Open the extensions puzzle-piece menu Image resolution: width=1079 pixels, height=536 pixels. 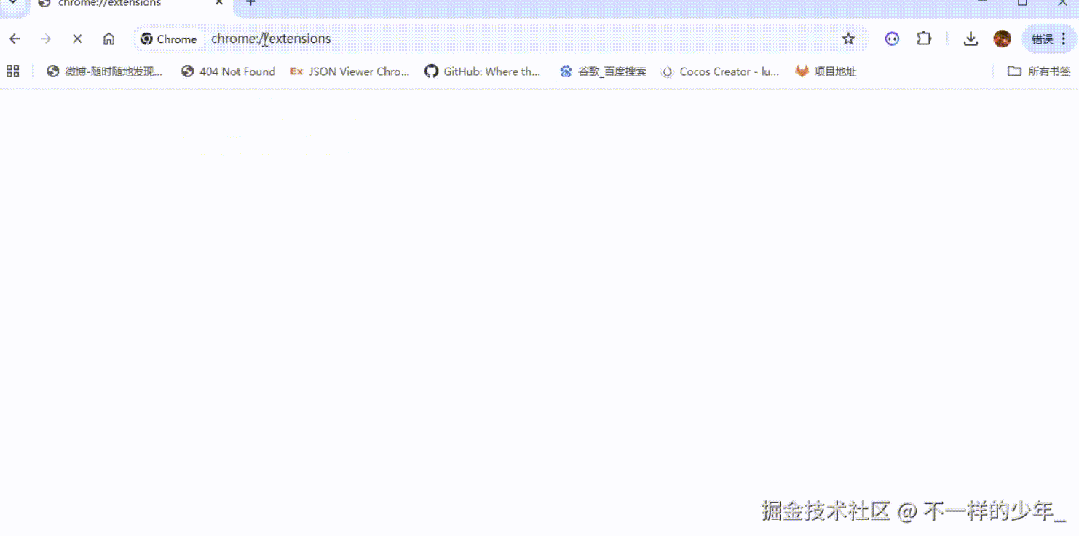click(x=923, y=39)
